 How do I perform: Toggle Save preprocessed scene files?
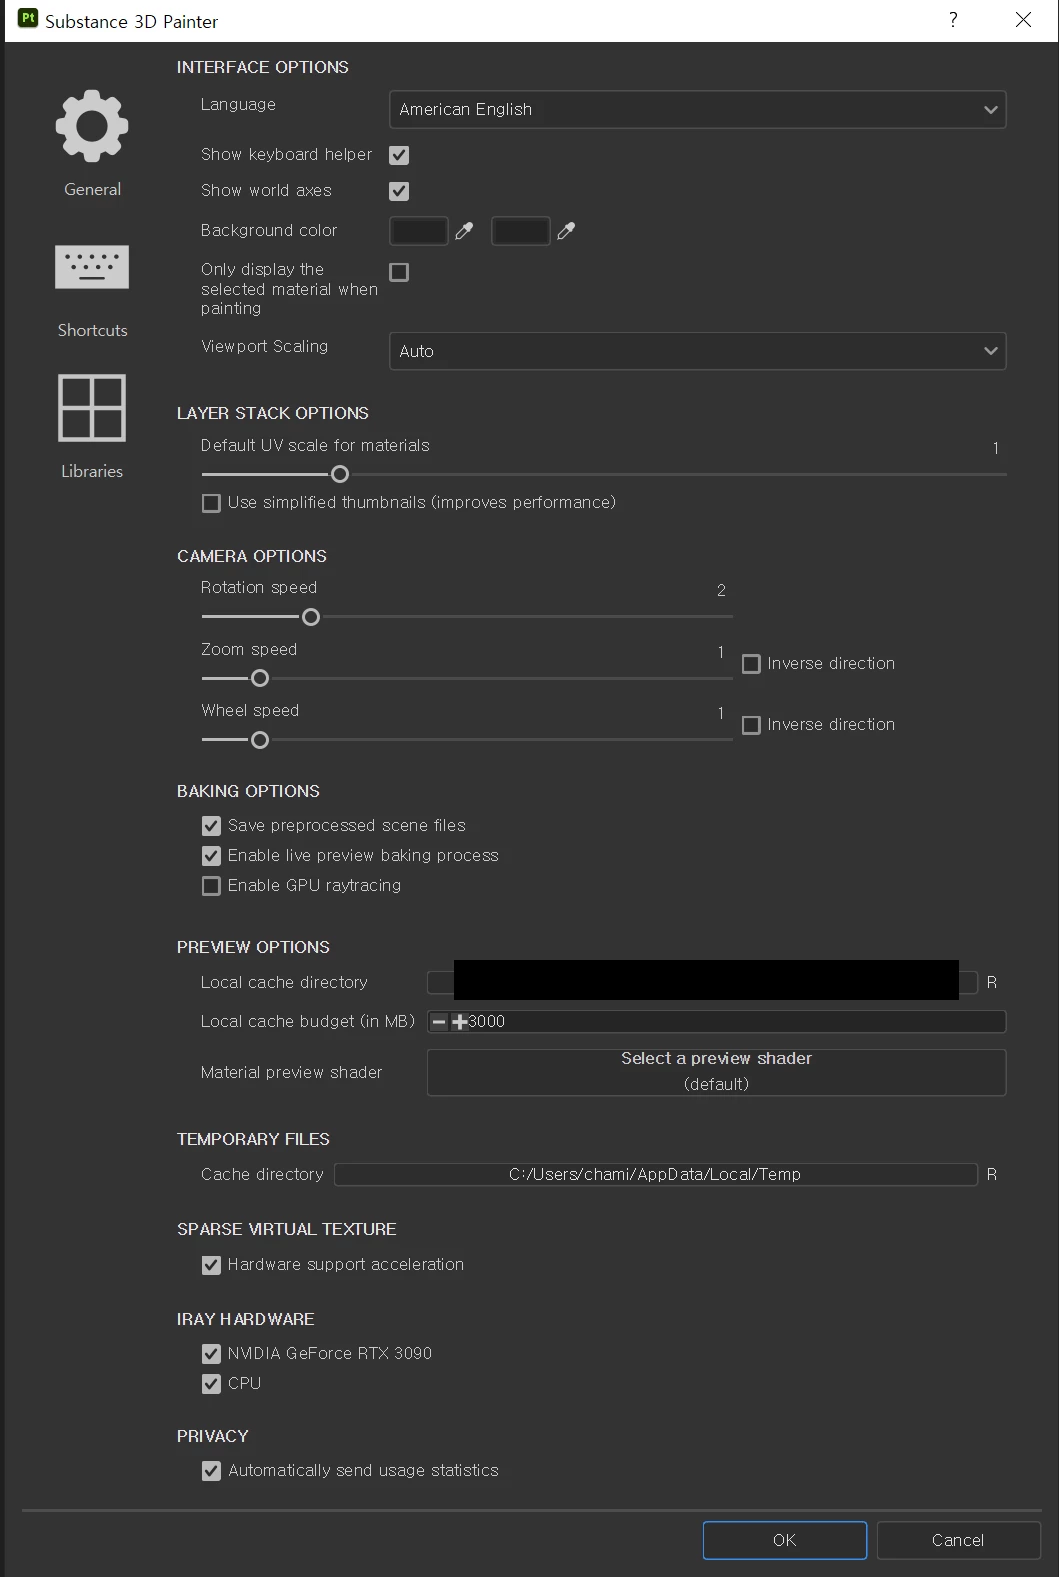pyautogui.click(x=211, y=826)
